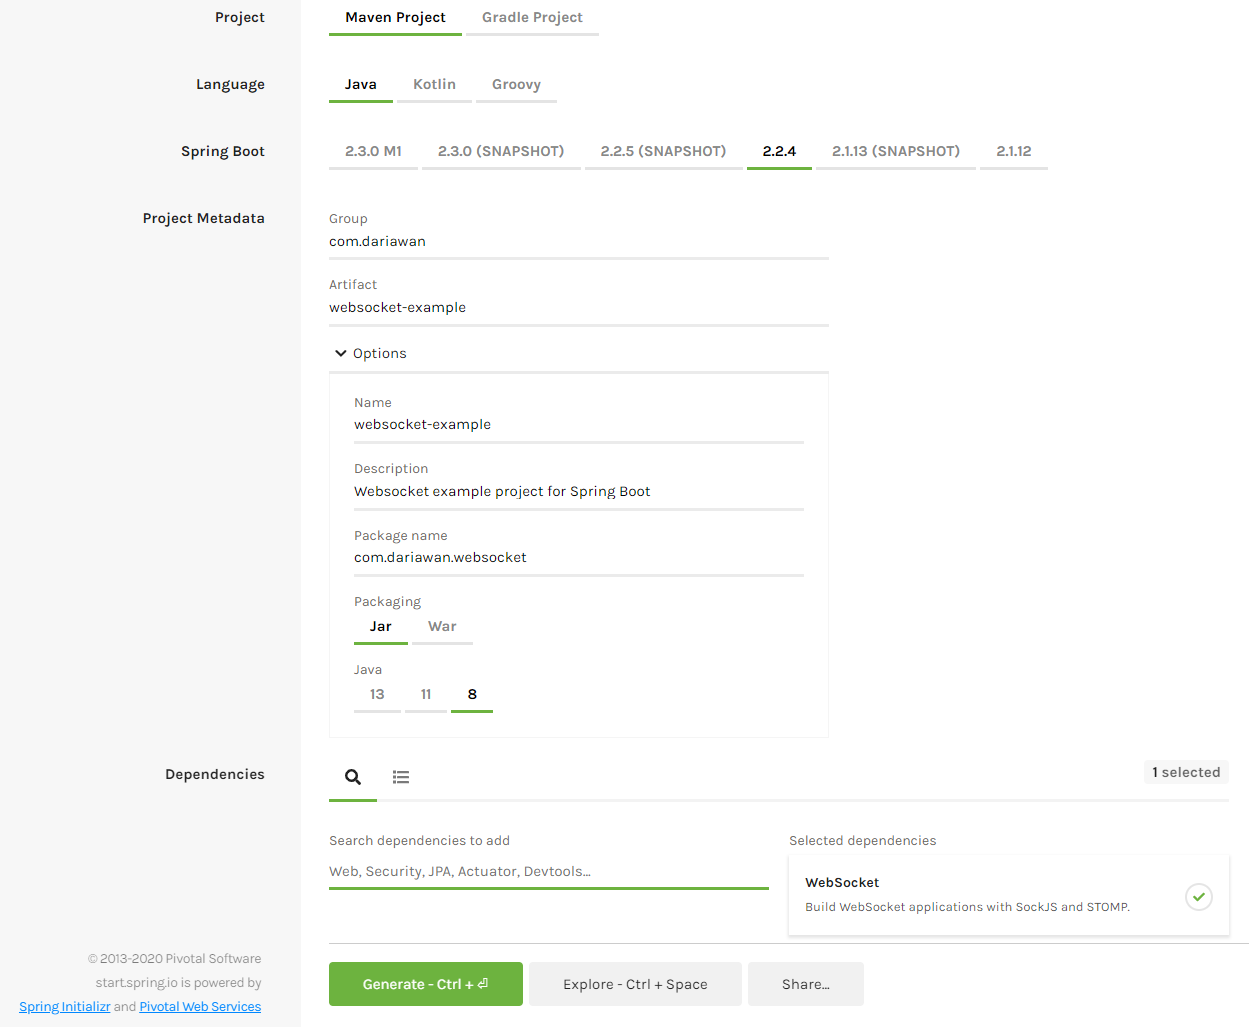
Task: Switch to the Gradle Project tab
Action: (532, 17)
